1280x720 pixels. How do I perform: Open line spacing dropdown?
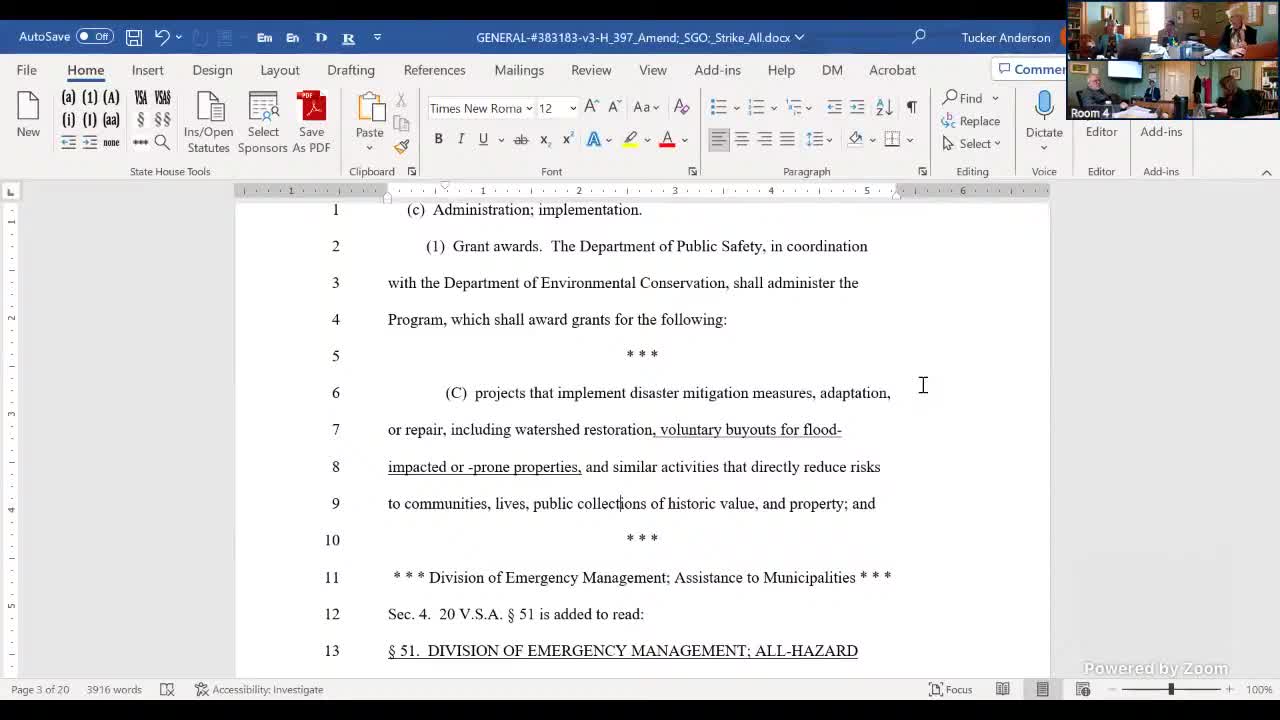click(819, 139)
